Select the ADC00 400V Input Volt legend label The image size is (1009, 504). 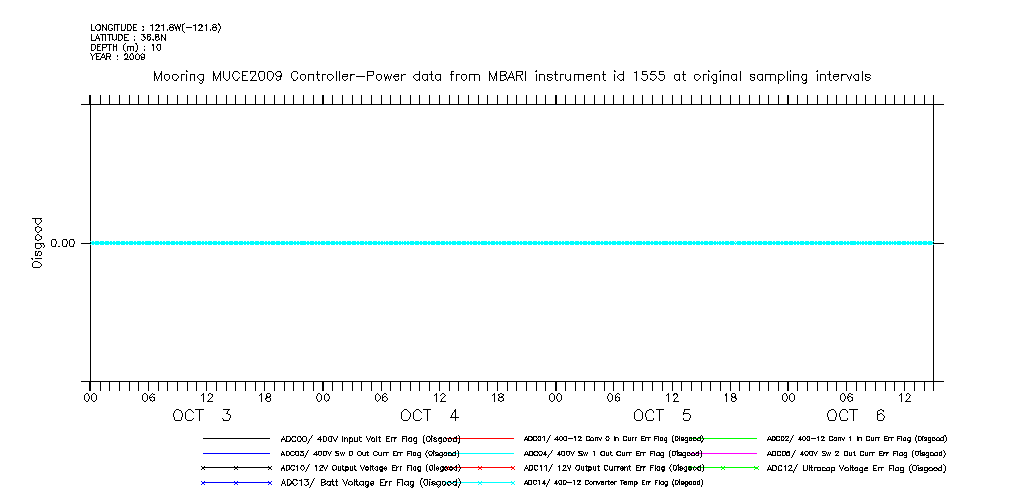click(x=370, y=438)
